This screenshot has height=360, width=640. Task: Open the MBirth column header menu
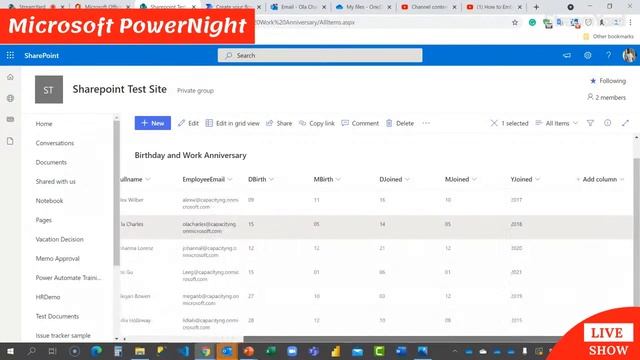click(x=327, y=179)
